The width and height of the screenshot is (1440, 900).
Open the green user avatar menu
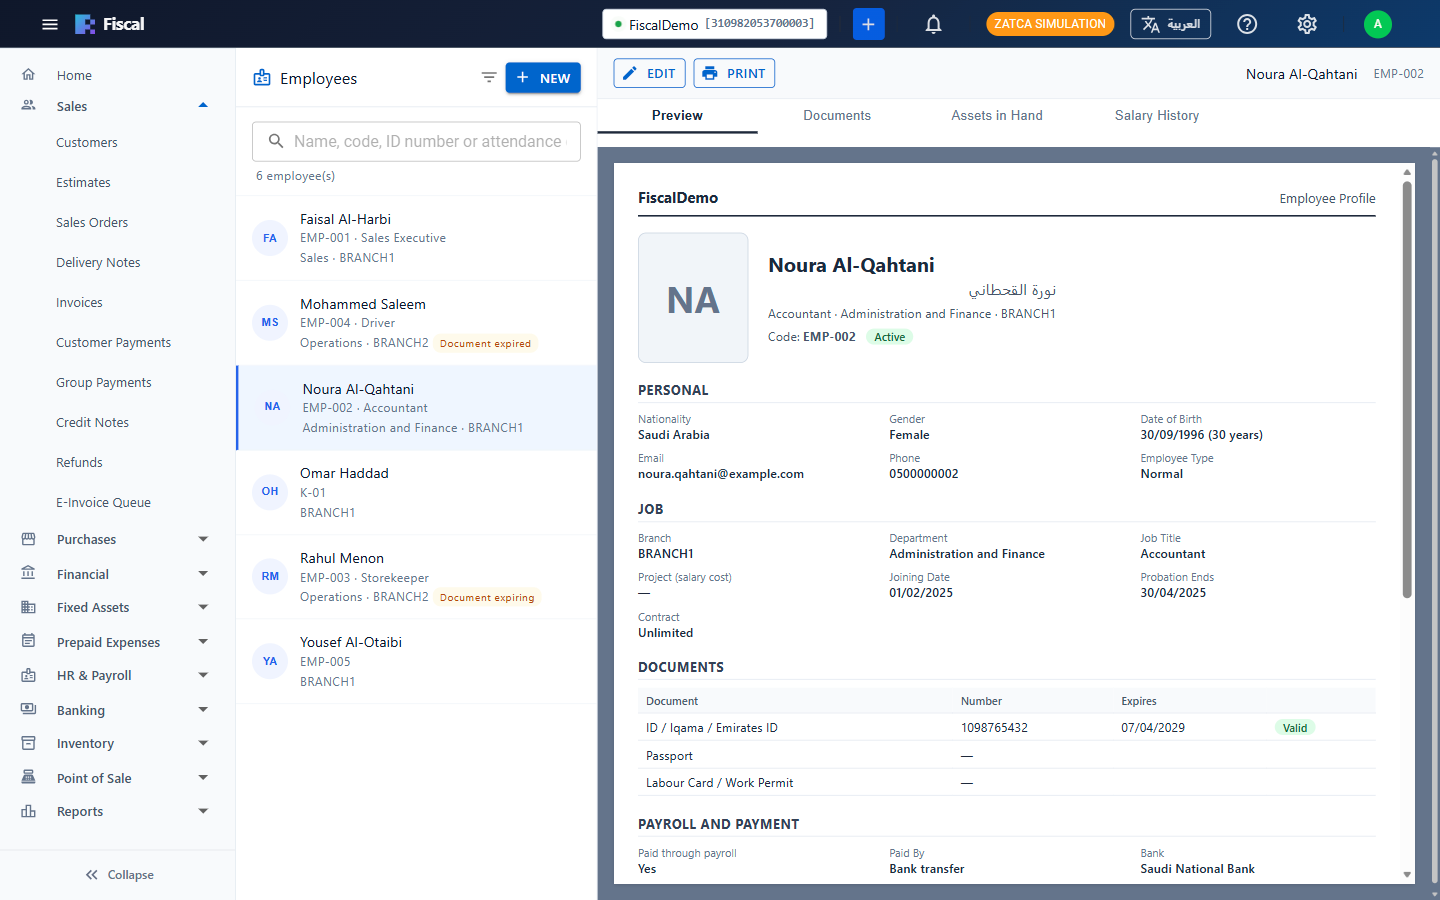(x=1378, y=24)
